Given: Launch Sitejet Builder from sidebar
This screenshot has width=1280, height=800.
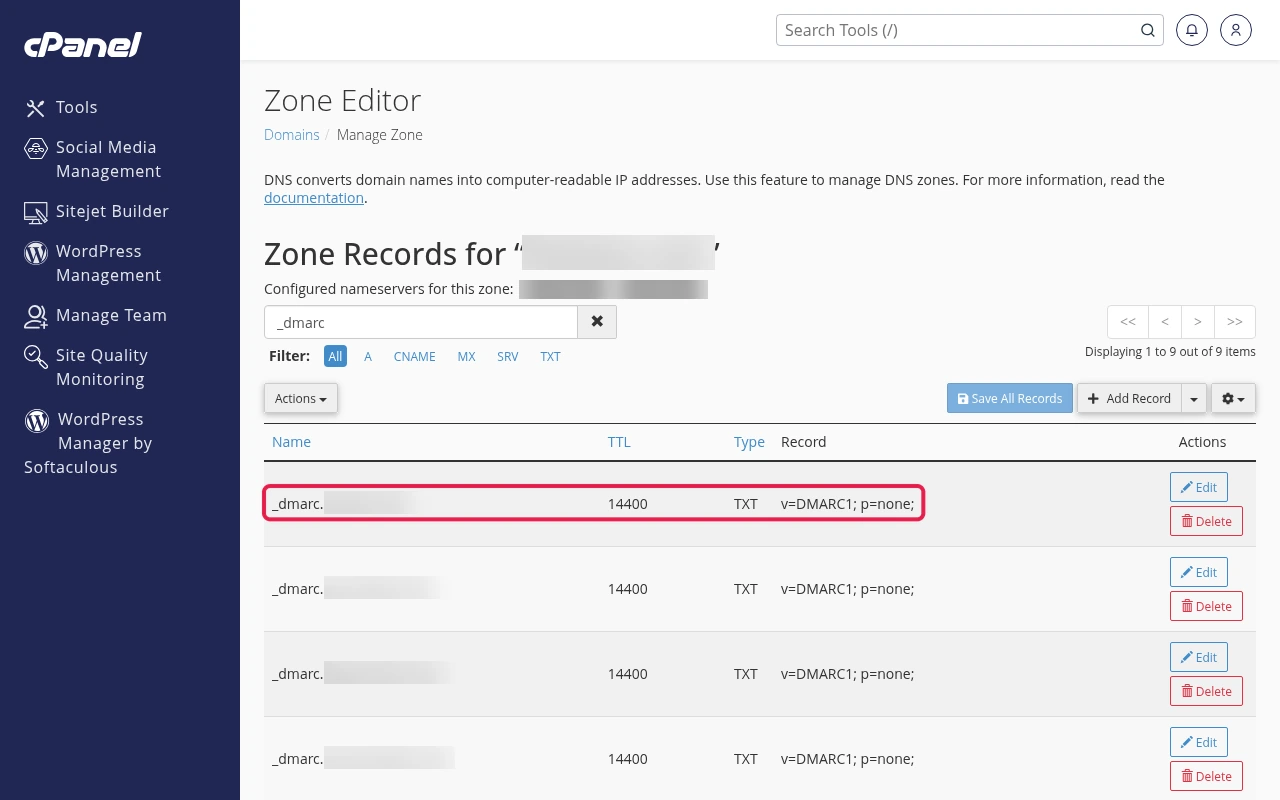Looking at the screenshot, I should coord(96,211).
